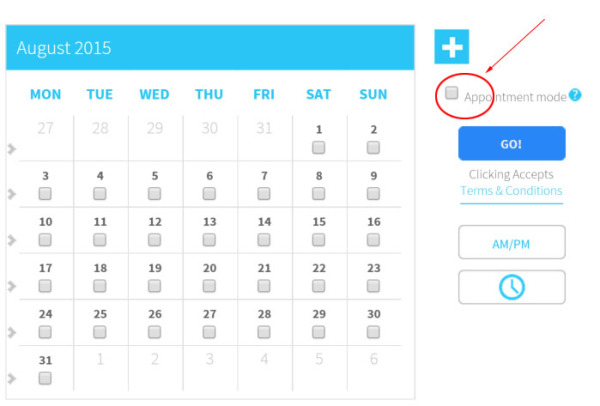
Task: Click the blue plus icon
Action: pyautogui.click(x=452, y=47)
